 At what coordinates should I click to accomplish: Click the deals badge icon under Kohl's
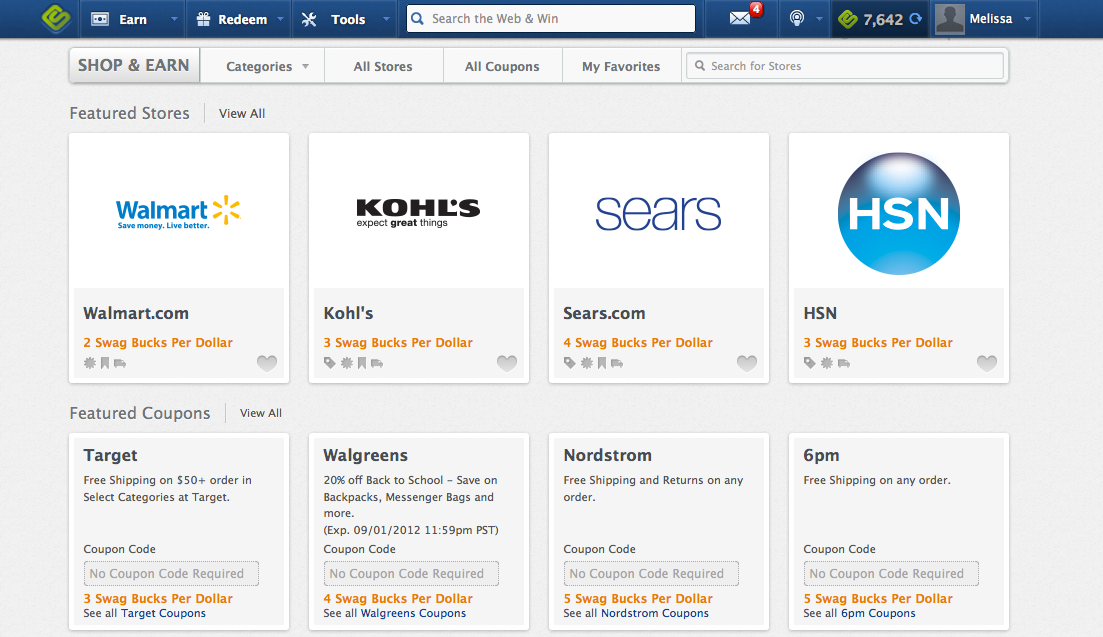[347, 363]
